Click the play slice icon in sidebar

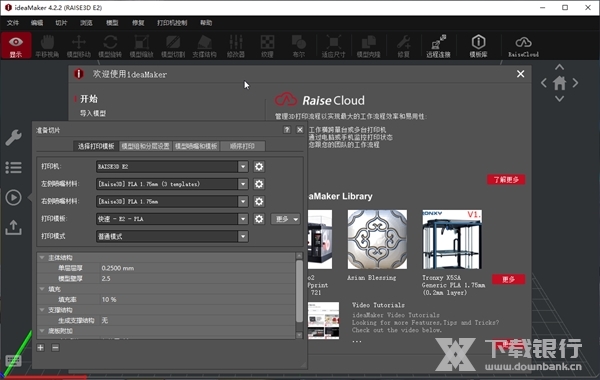(13, 197)
